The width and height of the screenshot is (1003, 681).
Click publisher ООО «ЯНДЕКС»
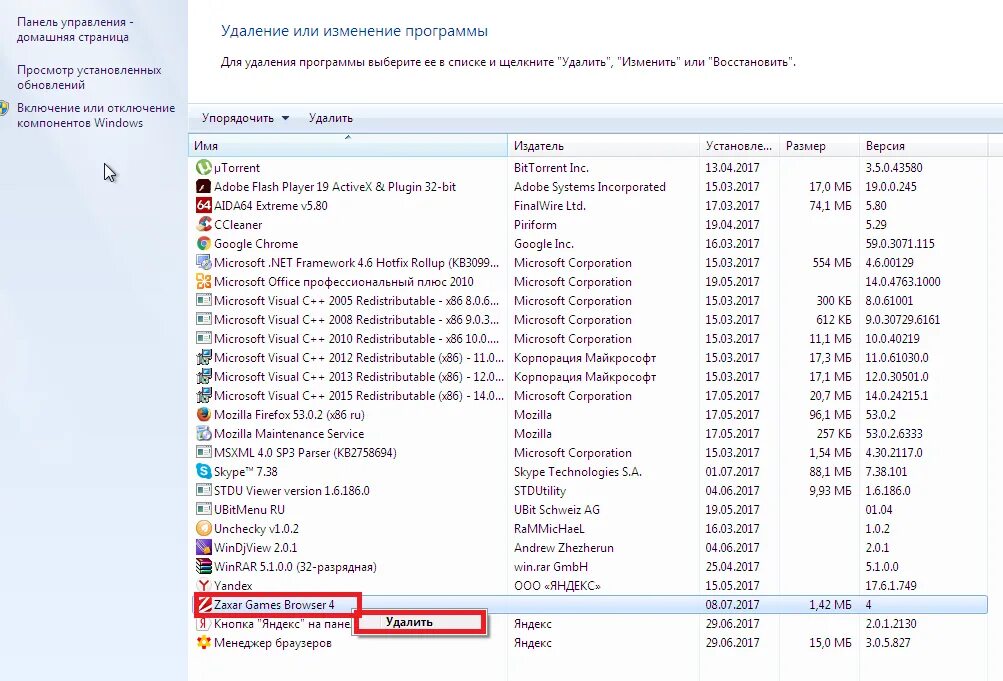pyautogui.click(x=557, y=586)
